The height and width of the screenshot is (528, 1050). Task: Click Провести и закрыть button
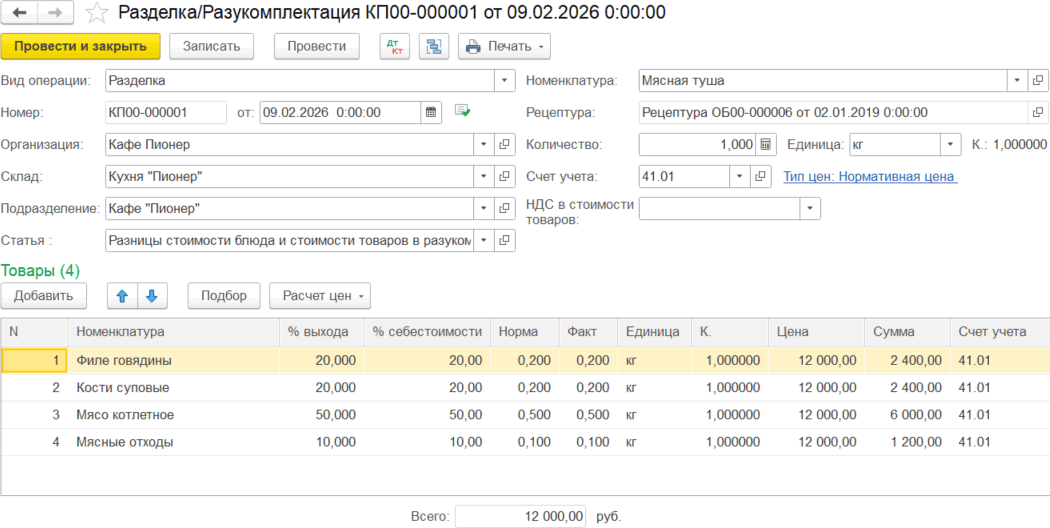pyautogui.click(x=80, y=46)
